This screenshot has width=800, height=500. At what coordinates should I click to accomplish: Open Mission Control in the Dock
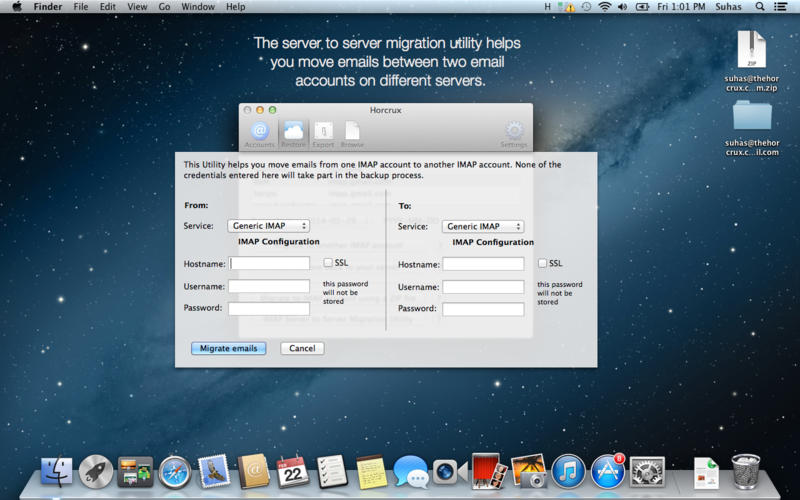135,471
